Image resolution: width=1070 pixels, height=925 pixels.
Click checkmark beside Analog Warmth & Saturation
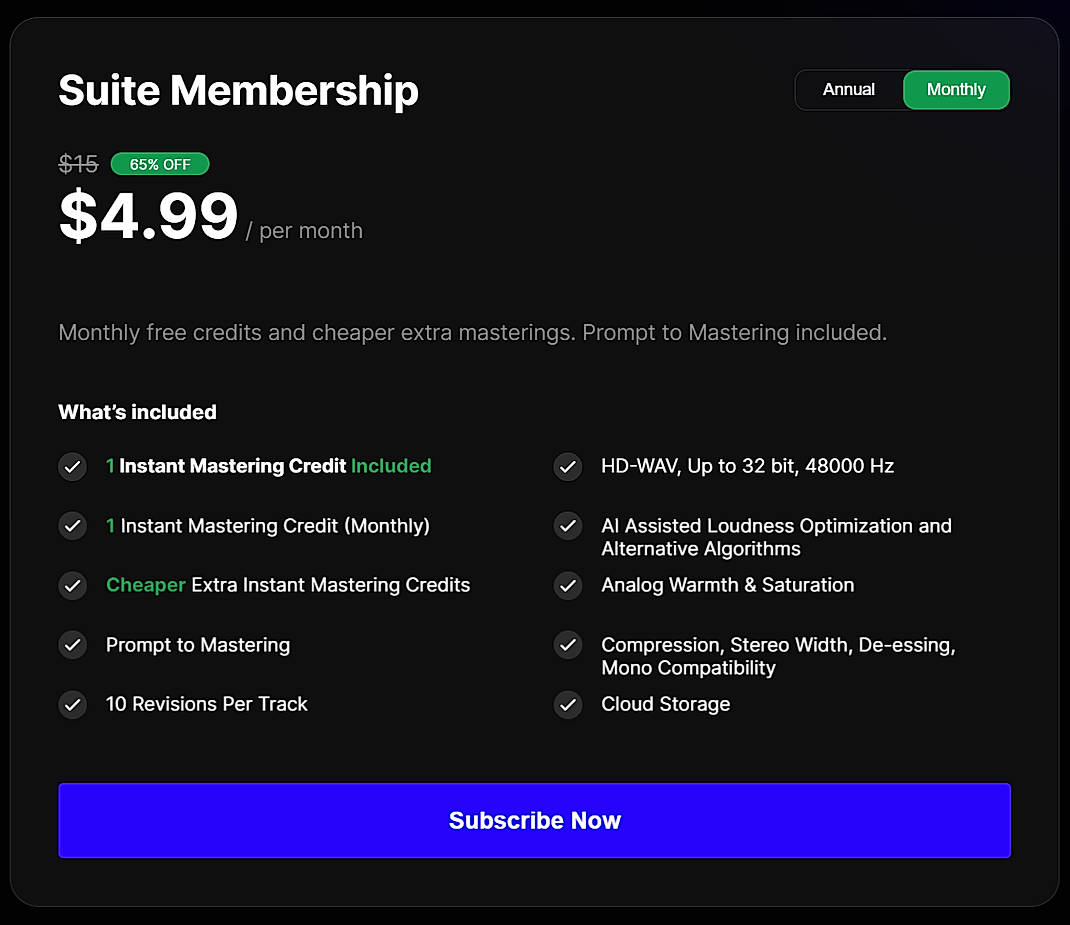click(568, 585)
